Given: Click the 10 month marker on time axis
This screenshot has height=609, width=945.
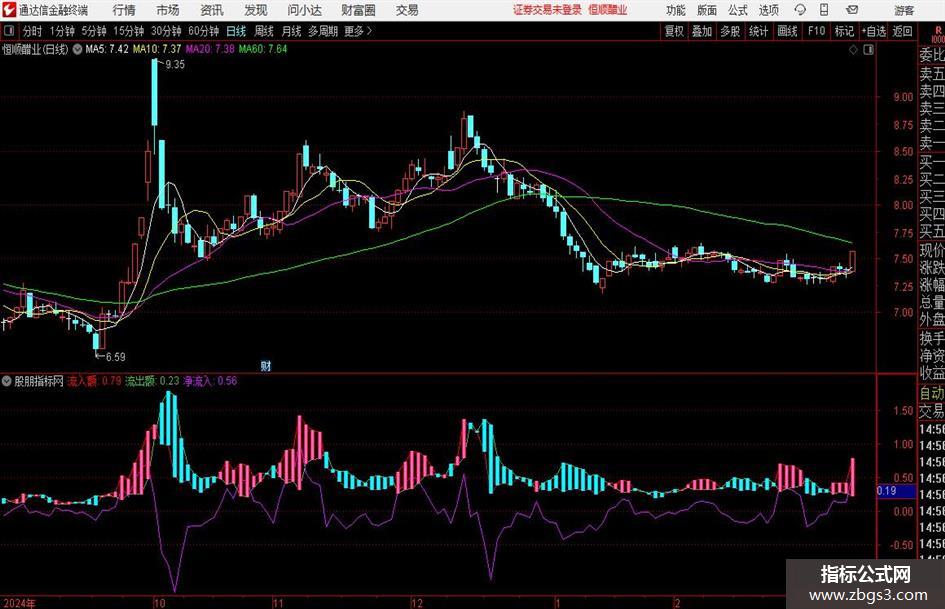Looking at the screenshot, I should (159, 603).
